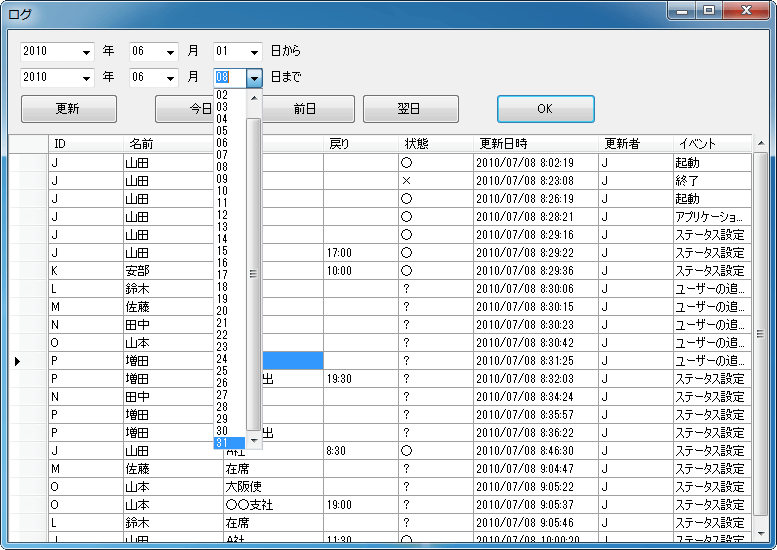Click dropdown list scroll down arrow
Viewport: 777px width, 550px height.
click(x=254, y=440)
